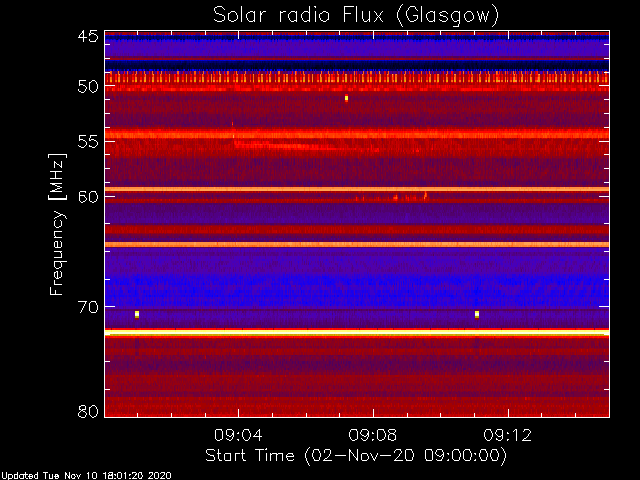Click the left yellow spot just below 70 MHz
This screenshot has height=480, width=640.
click(x=137, y=314)
